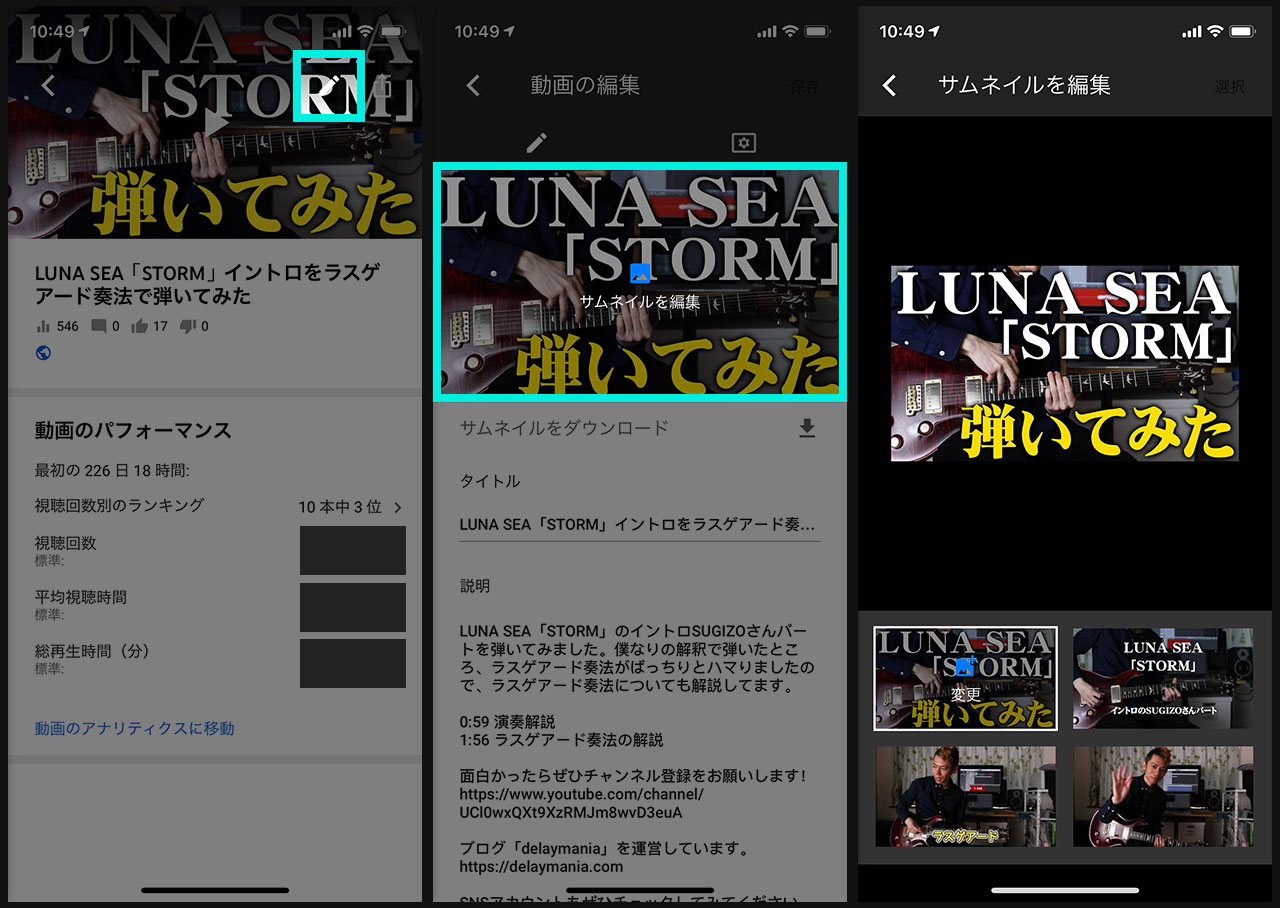Tap the battery icon in the right phone status bar
This screenshot has width=1280, height=908.
click(x=1243, y=32)
